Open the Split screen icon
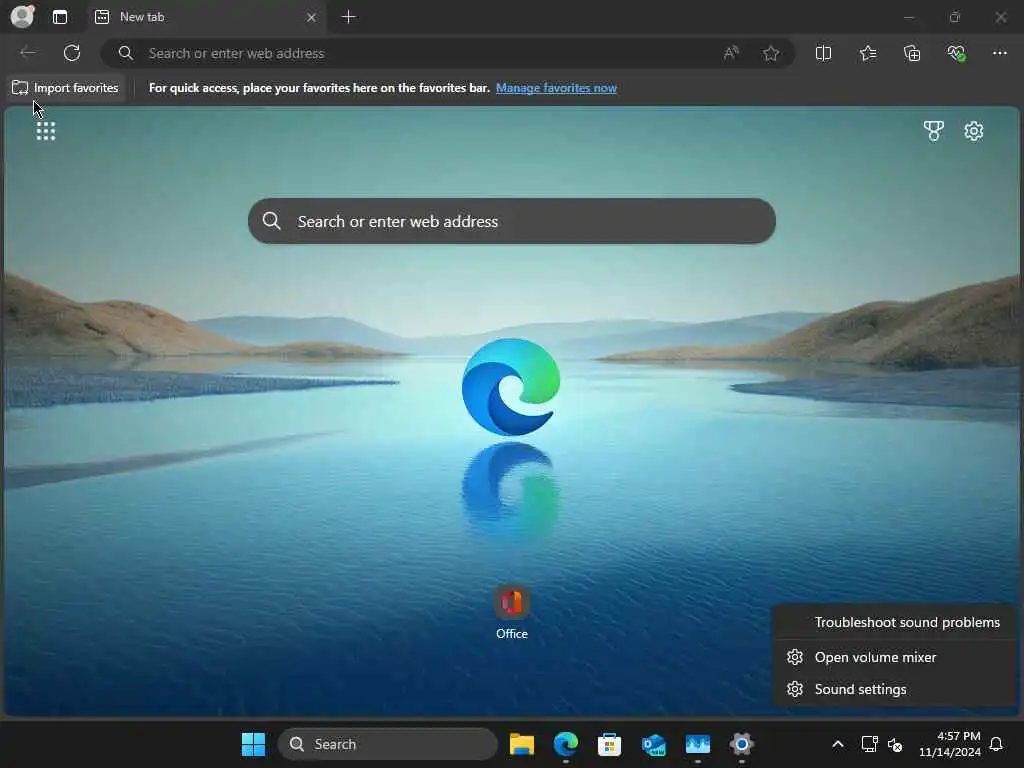The width and height of the screenshot is (1024, 768). tap(824, 54)
